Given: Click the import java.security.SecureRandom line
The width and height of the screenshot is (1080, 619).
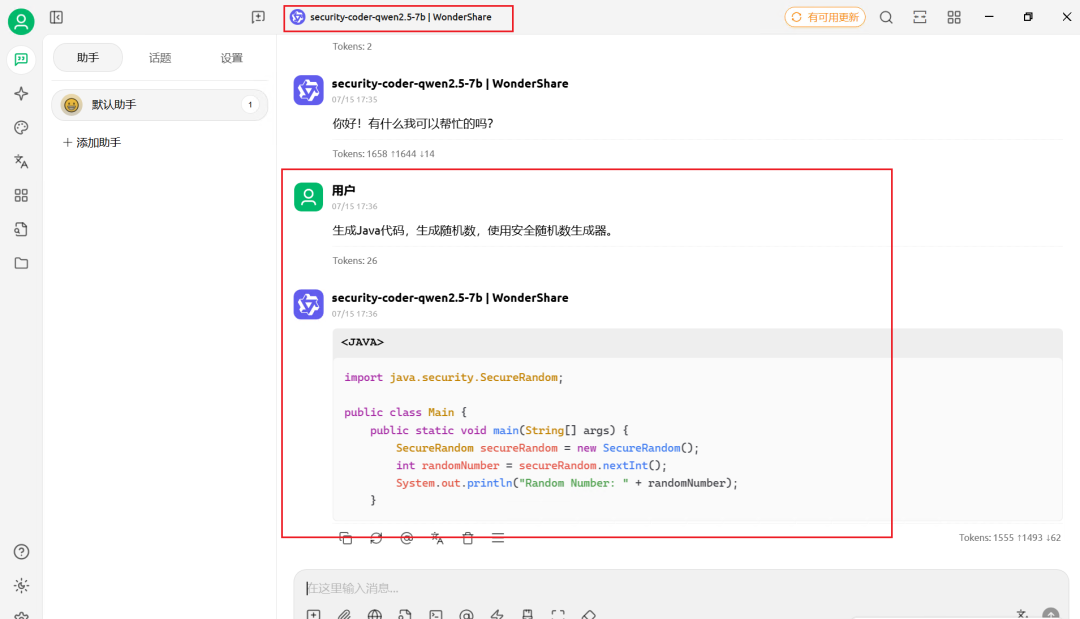Looking at the screenshot, I should (454, 377).
